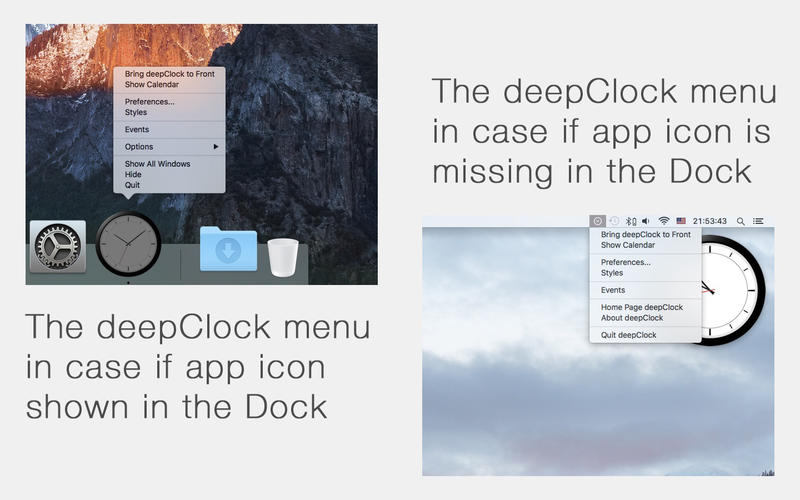
Task: Bring deepClock to Front from menu bar menu
Action: coord(645,235)
